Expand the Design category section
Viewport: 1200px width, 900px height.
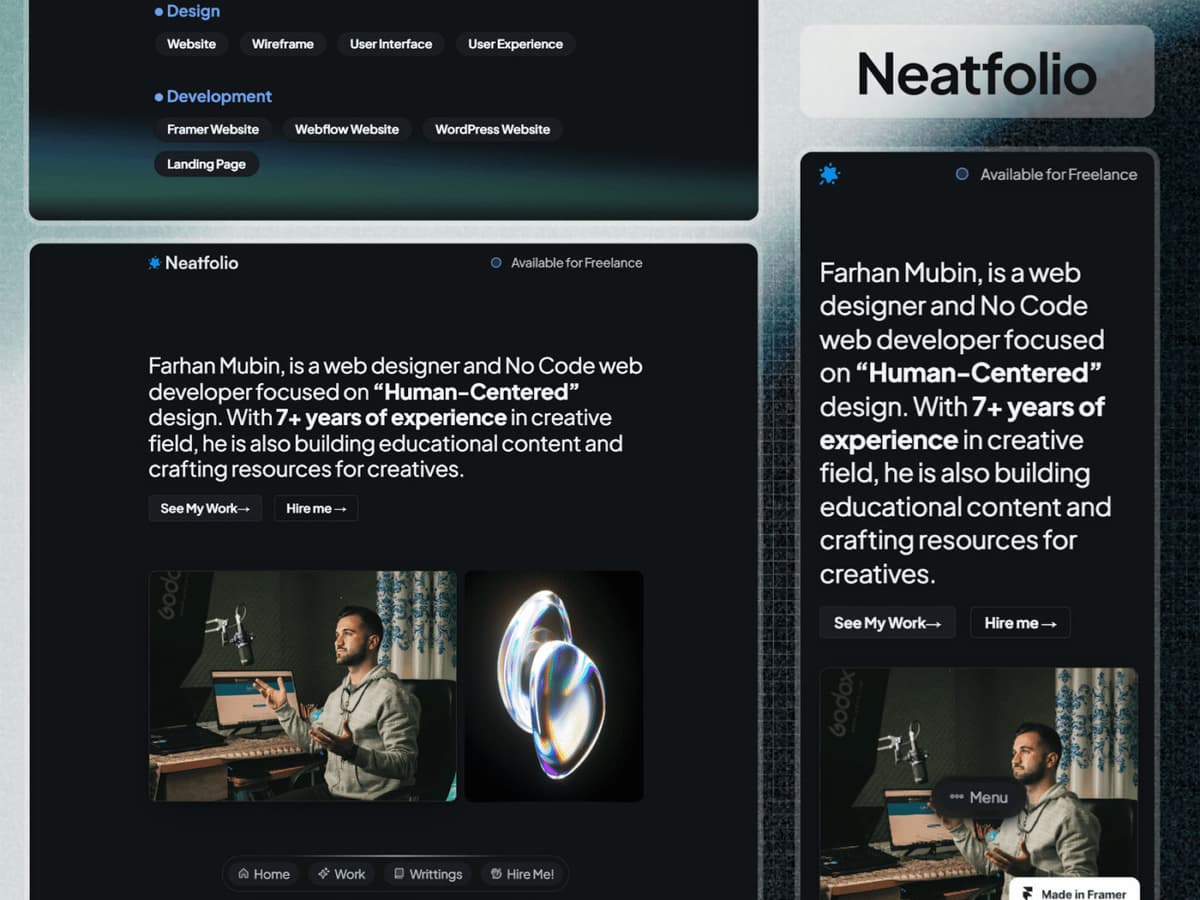pyautogui.click(x=191, y=11)
